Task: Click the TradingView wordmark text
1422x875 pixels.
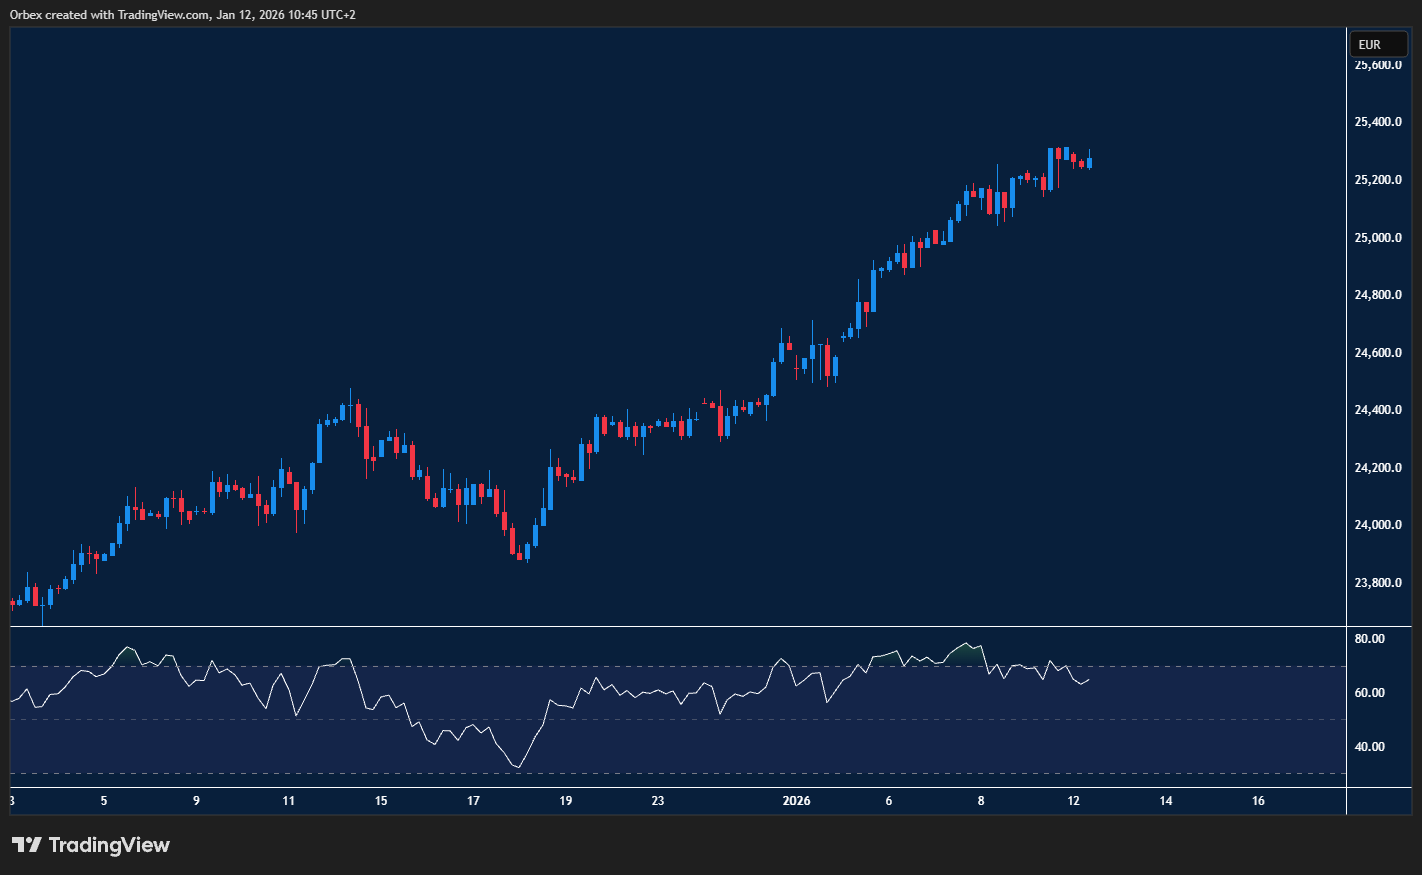Action: tap(109, 845)
